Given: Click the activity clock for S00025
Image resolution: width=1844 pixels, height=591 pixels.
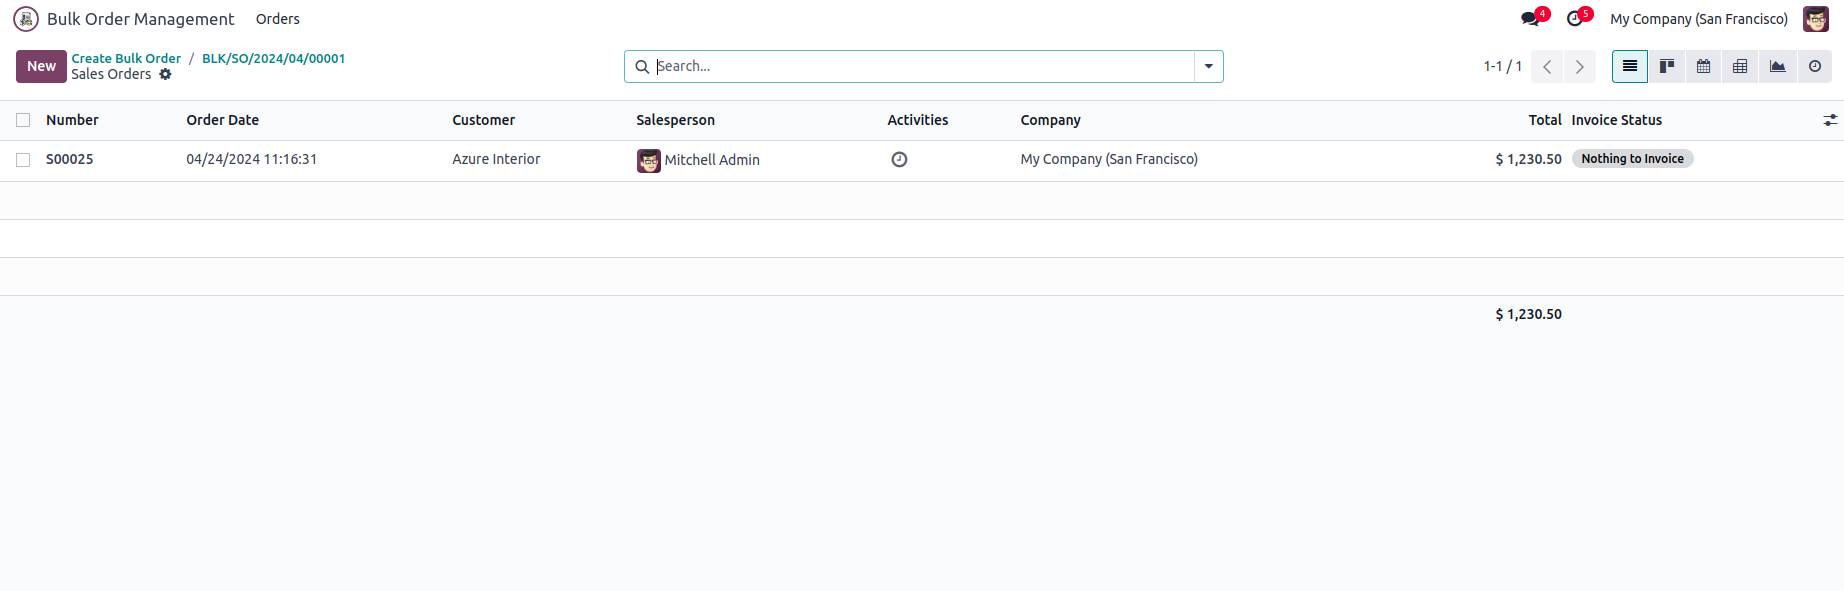Looking at the screenshot, I should click(x=899, y=159).
